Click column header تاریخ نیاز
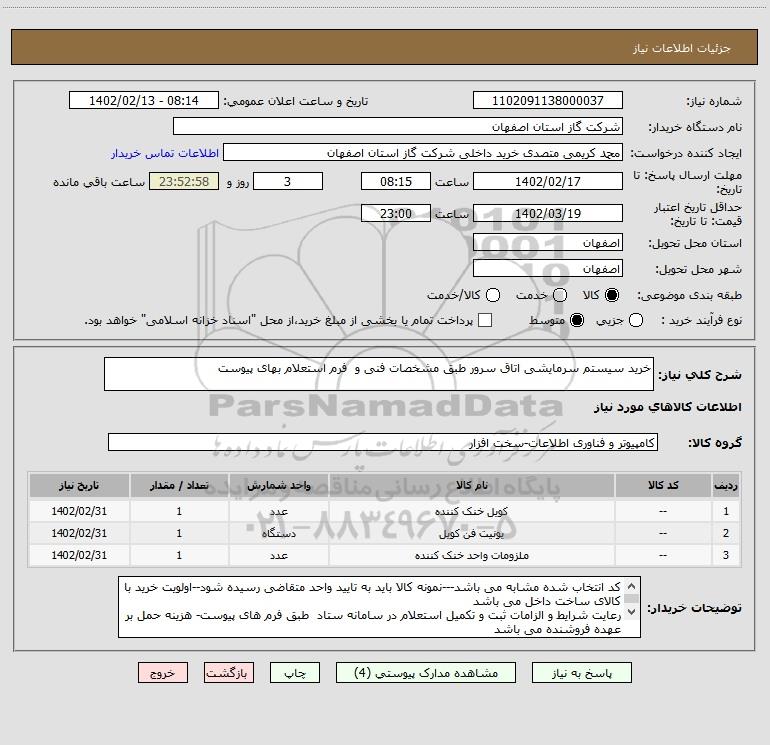The width and height of the screenshot is (770, 745). pos(79,485)
